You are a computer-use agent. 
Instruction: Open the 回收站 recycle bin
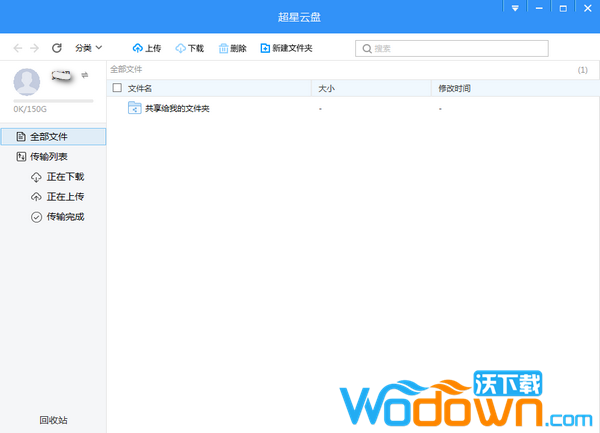(53, 420)
